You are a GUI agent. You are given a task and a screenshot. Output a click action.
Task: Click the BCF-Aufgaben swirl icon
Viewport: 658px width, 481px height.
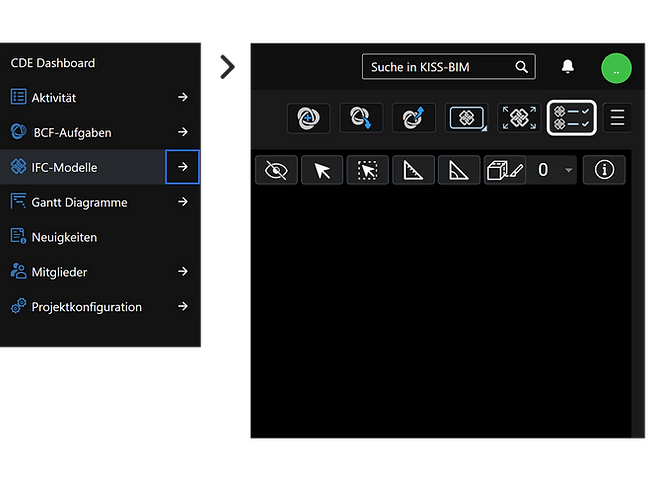(18, 131)
